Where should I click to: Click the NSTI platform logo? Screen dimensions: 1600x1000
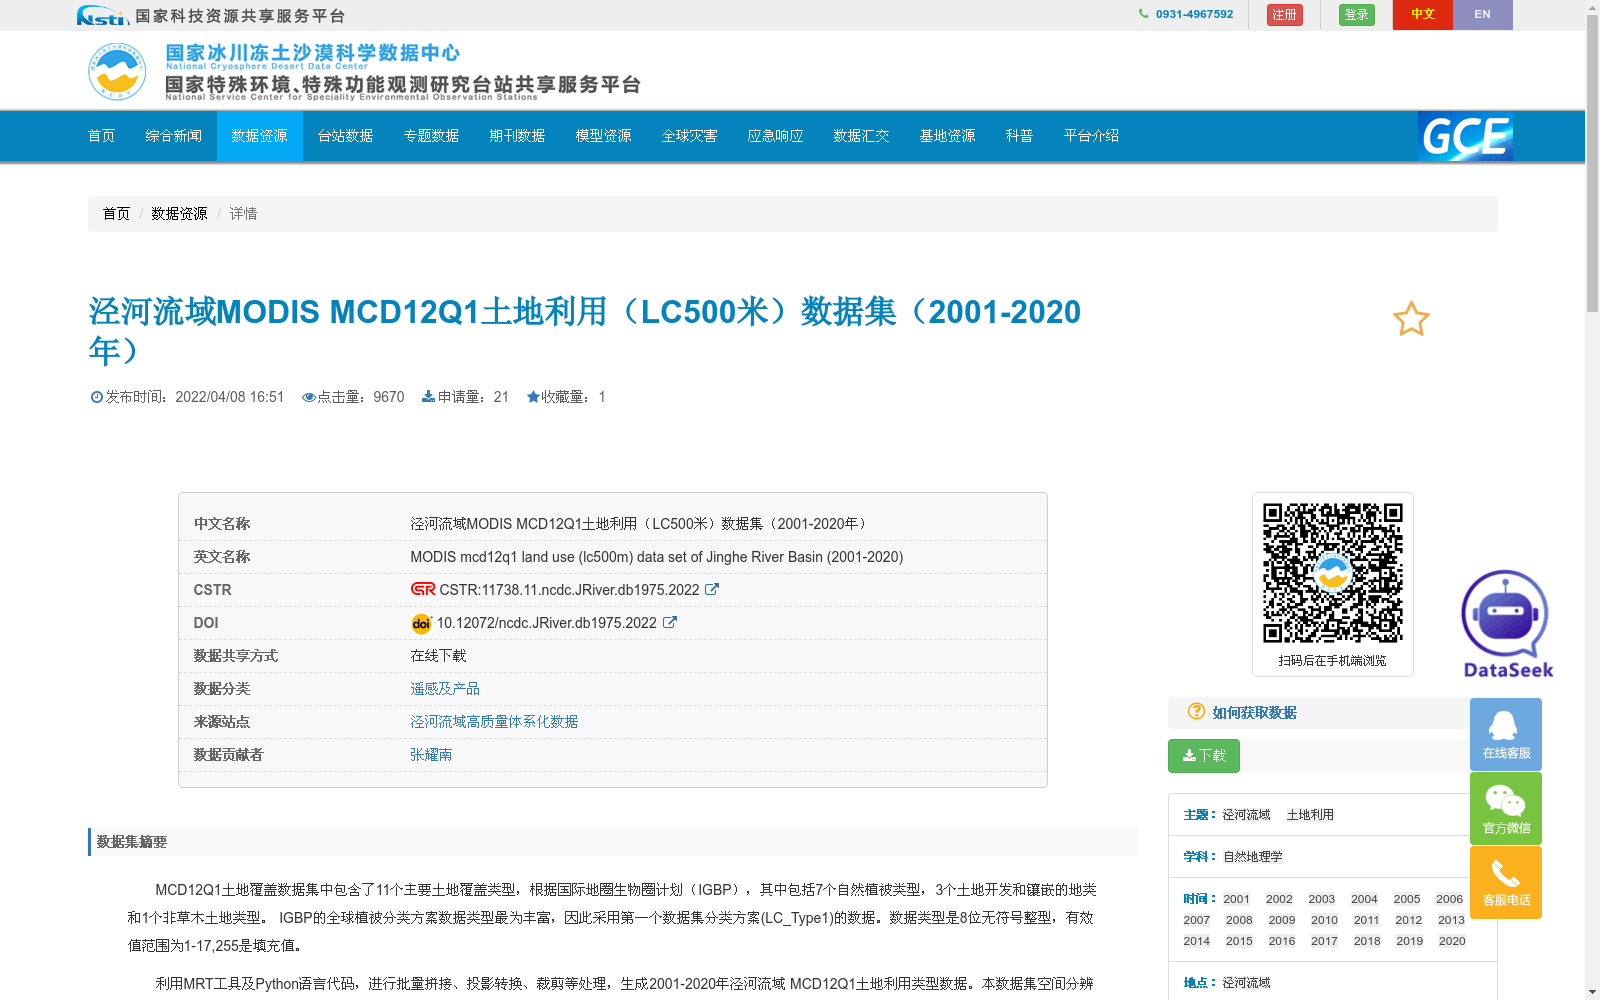click(x=103, y=15)
